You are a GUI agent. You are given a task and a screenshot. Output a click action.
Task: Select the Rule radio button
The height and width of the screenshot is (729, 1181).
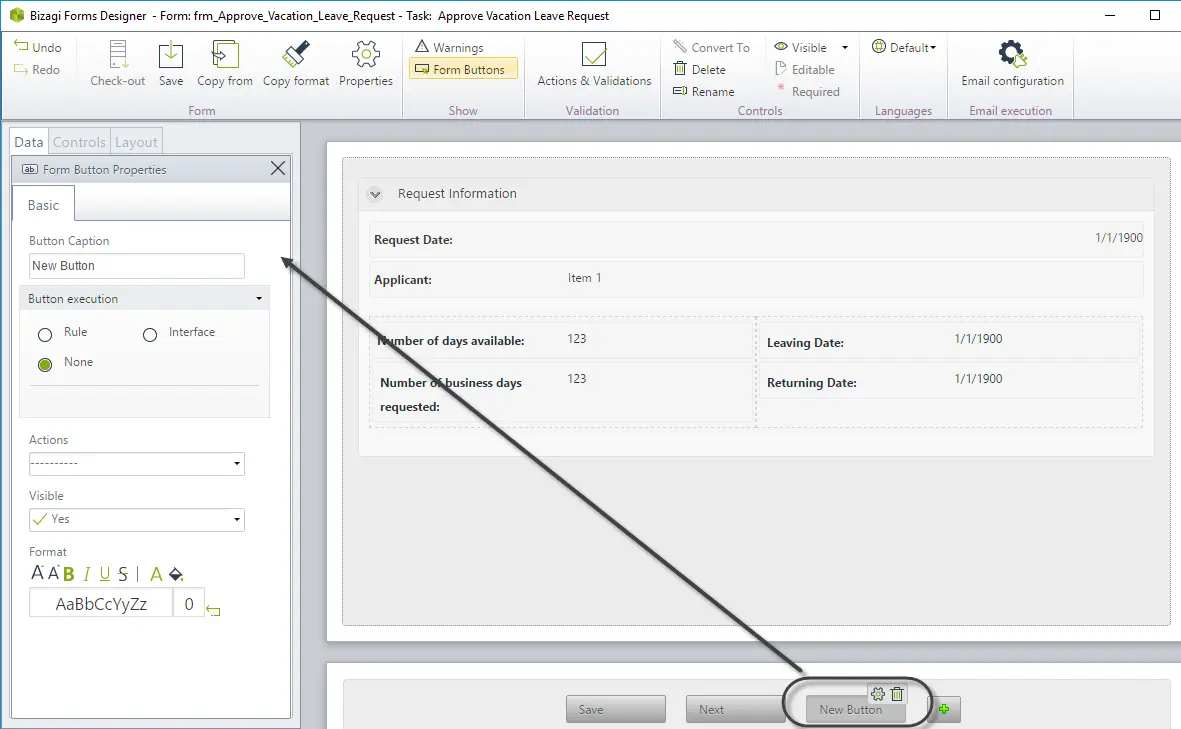[45, 334]
